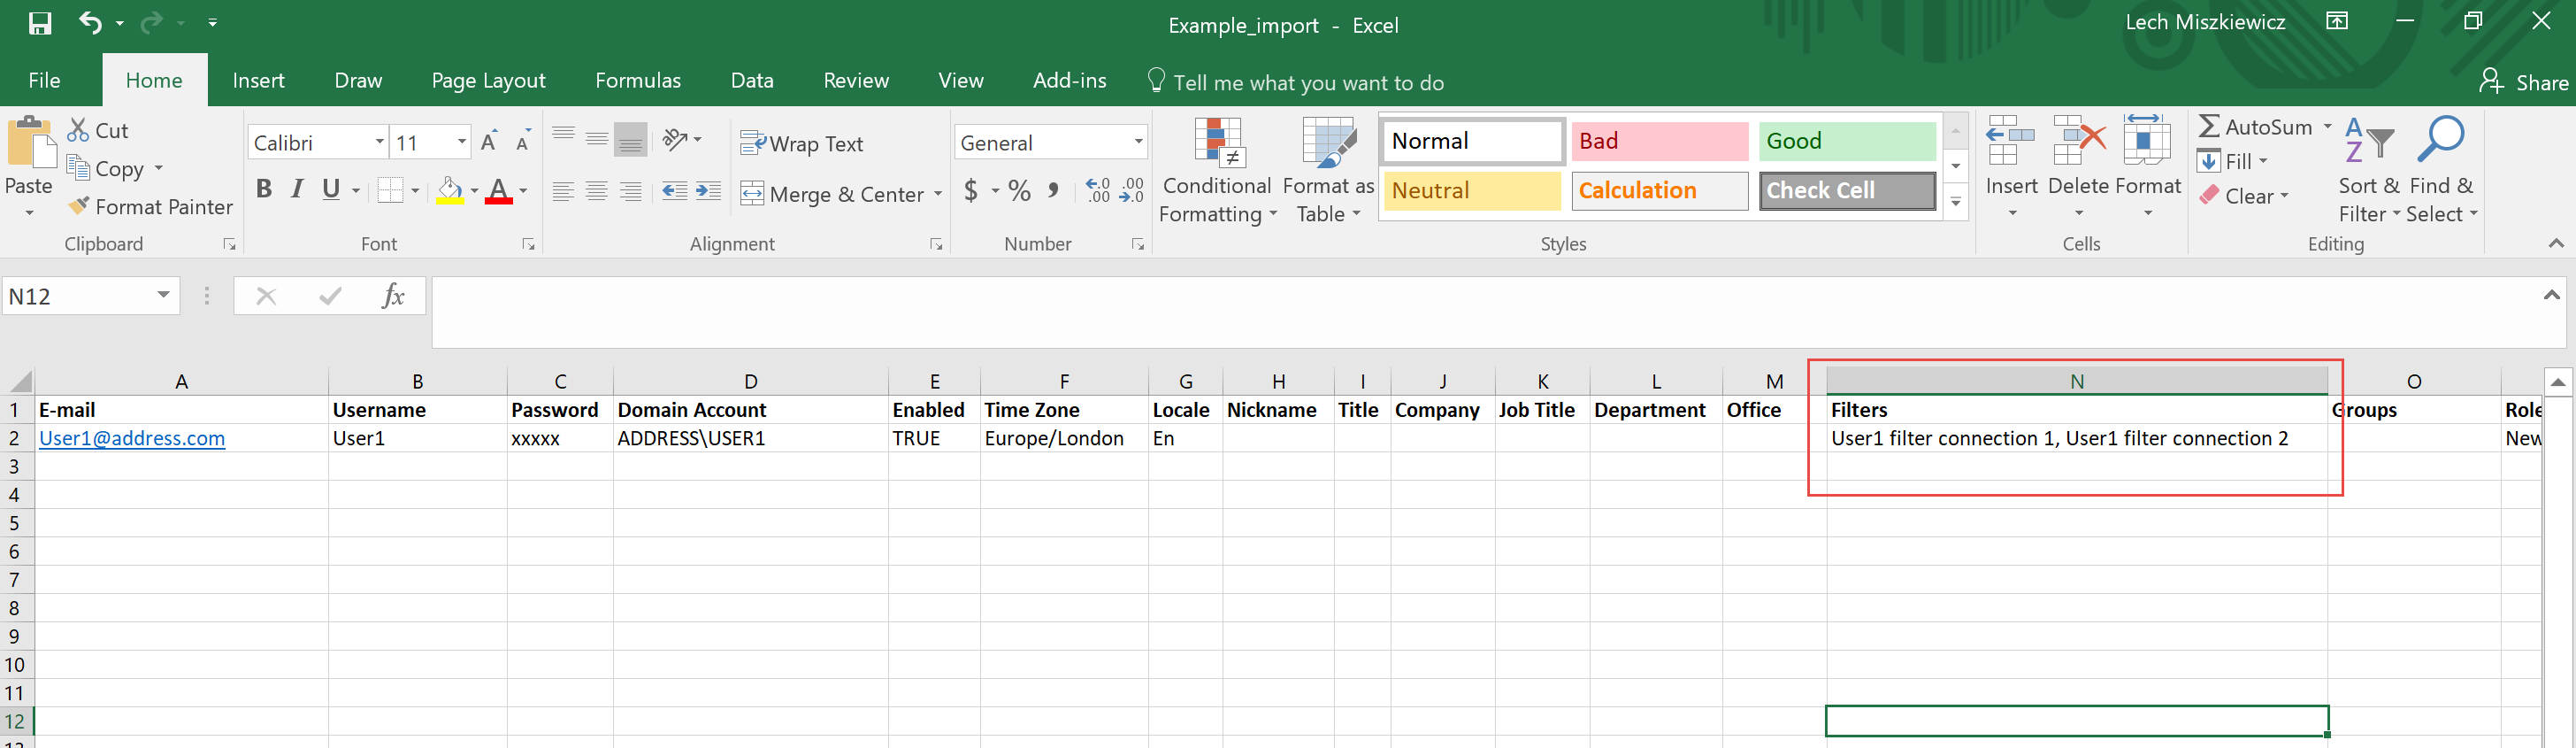Viewport: 2576px width, 748px height.
Task: Click the Copy button
Action: tap(106, 168)
